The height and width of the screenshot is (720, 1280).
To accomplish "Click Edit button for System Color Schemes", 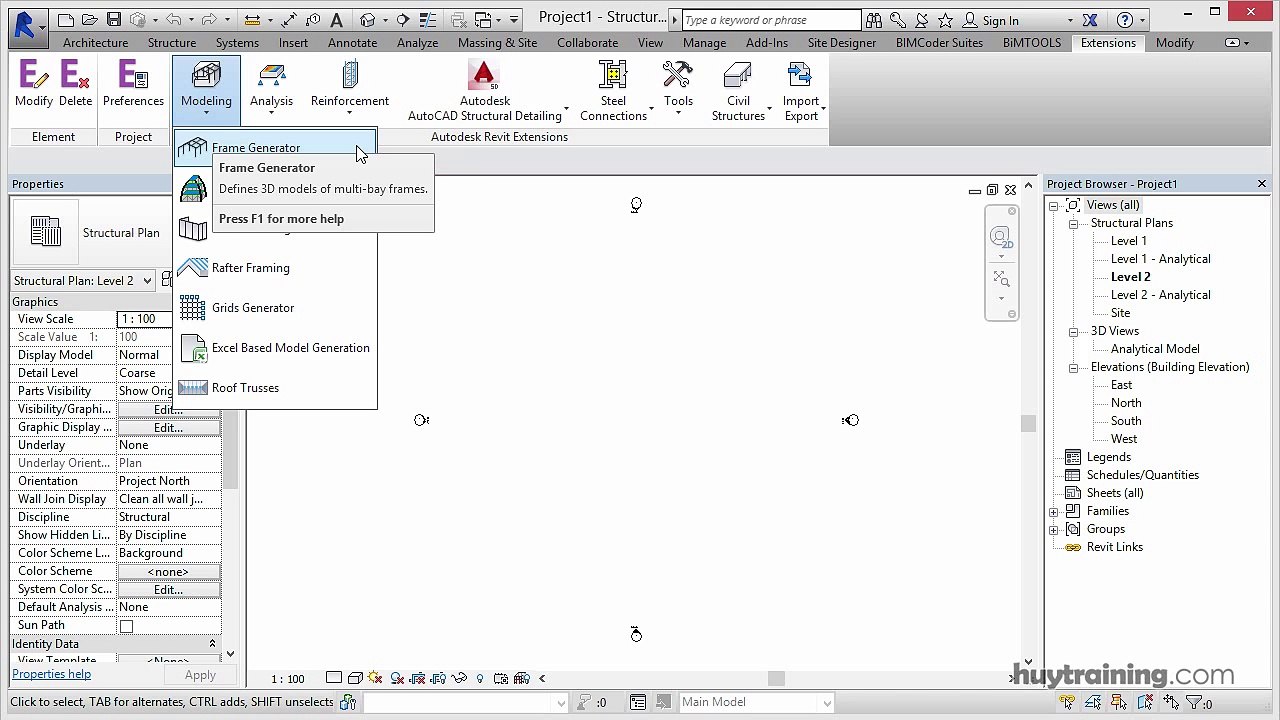I will [x=168, y=589].
